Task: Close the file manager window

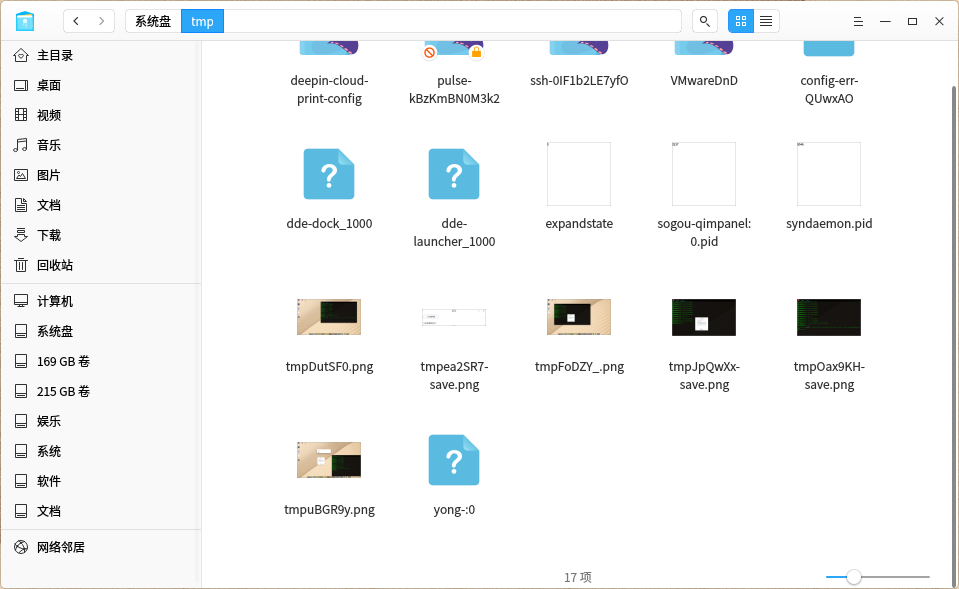Action: (x=939, y=21)
